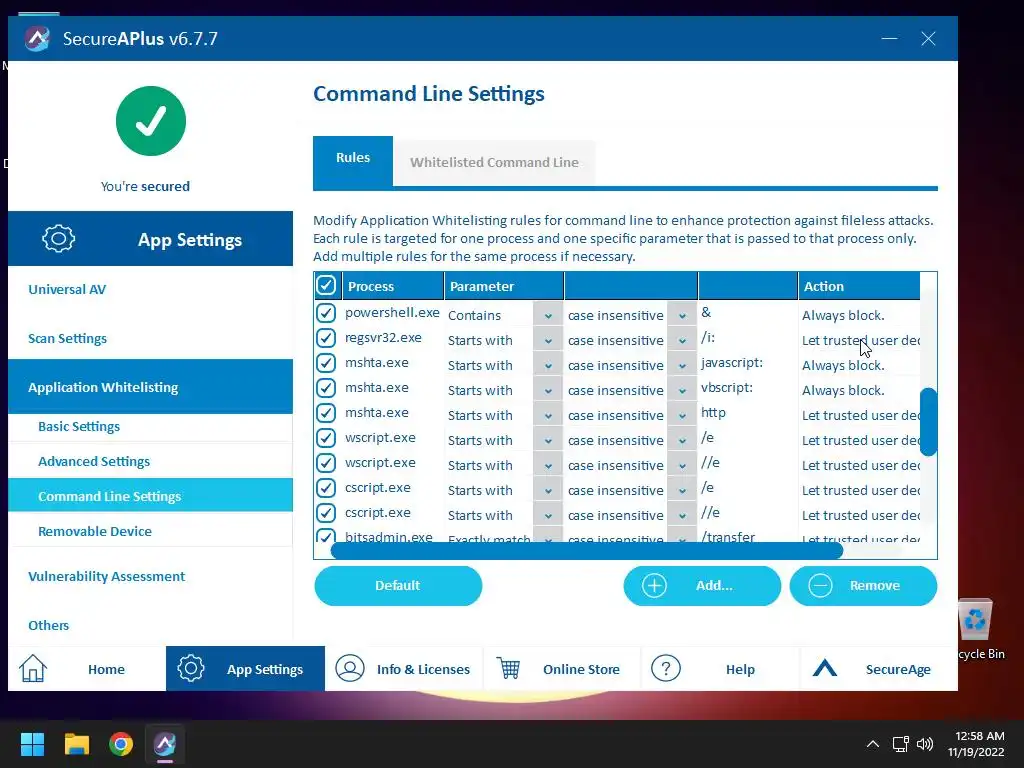Open Universal AV settings
Image resolution: width=1024 pixels, height=768 pixels.
[x=67, y=289]
